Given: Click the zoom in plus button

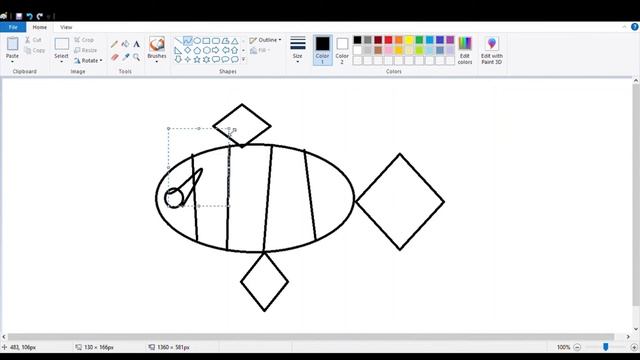Looking at the screenshot, I should 634,347.
